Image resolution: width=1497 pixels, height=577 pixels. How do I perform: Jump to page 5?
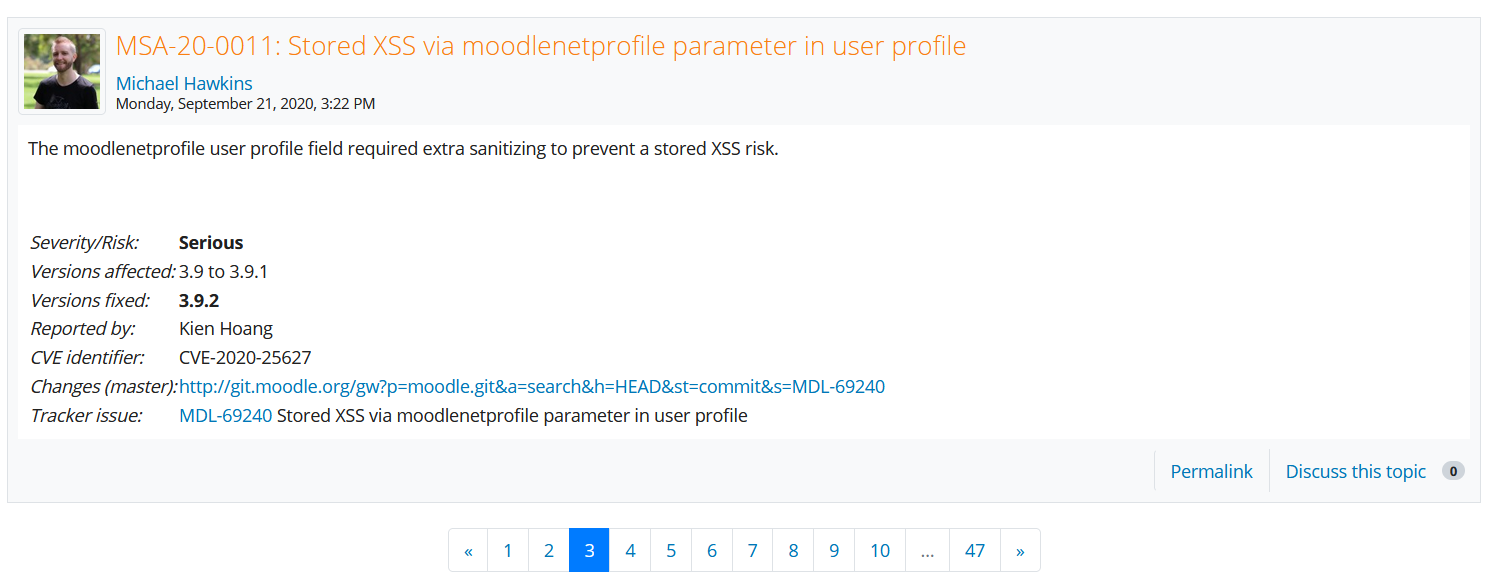(x=671, y=550)
